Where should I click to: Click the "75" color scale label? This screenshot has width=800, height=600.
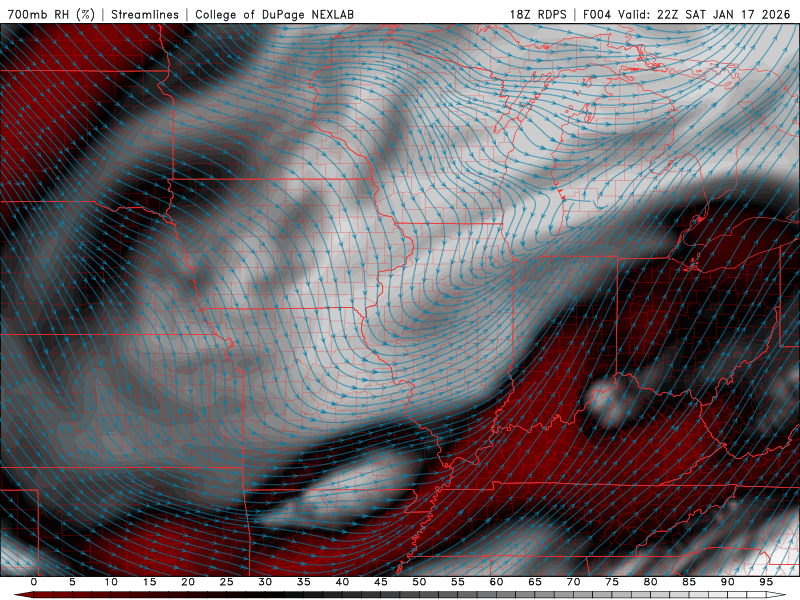coord(612,582)
